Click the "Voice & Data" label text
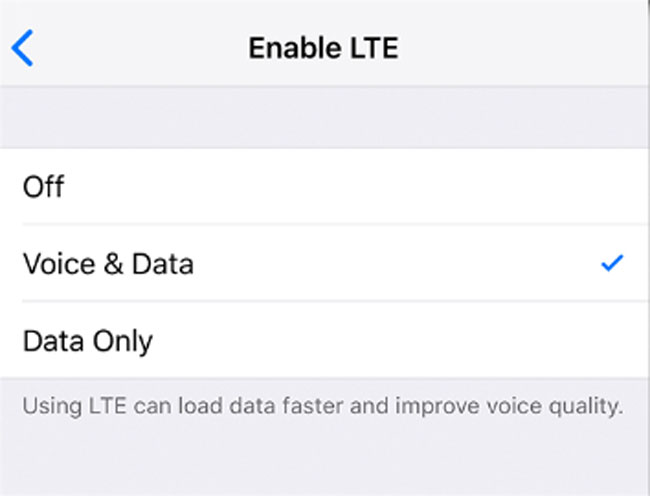The height and width of the screenshot is (496, 650). [108, 264]
